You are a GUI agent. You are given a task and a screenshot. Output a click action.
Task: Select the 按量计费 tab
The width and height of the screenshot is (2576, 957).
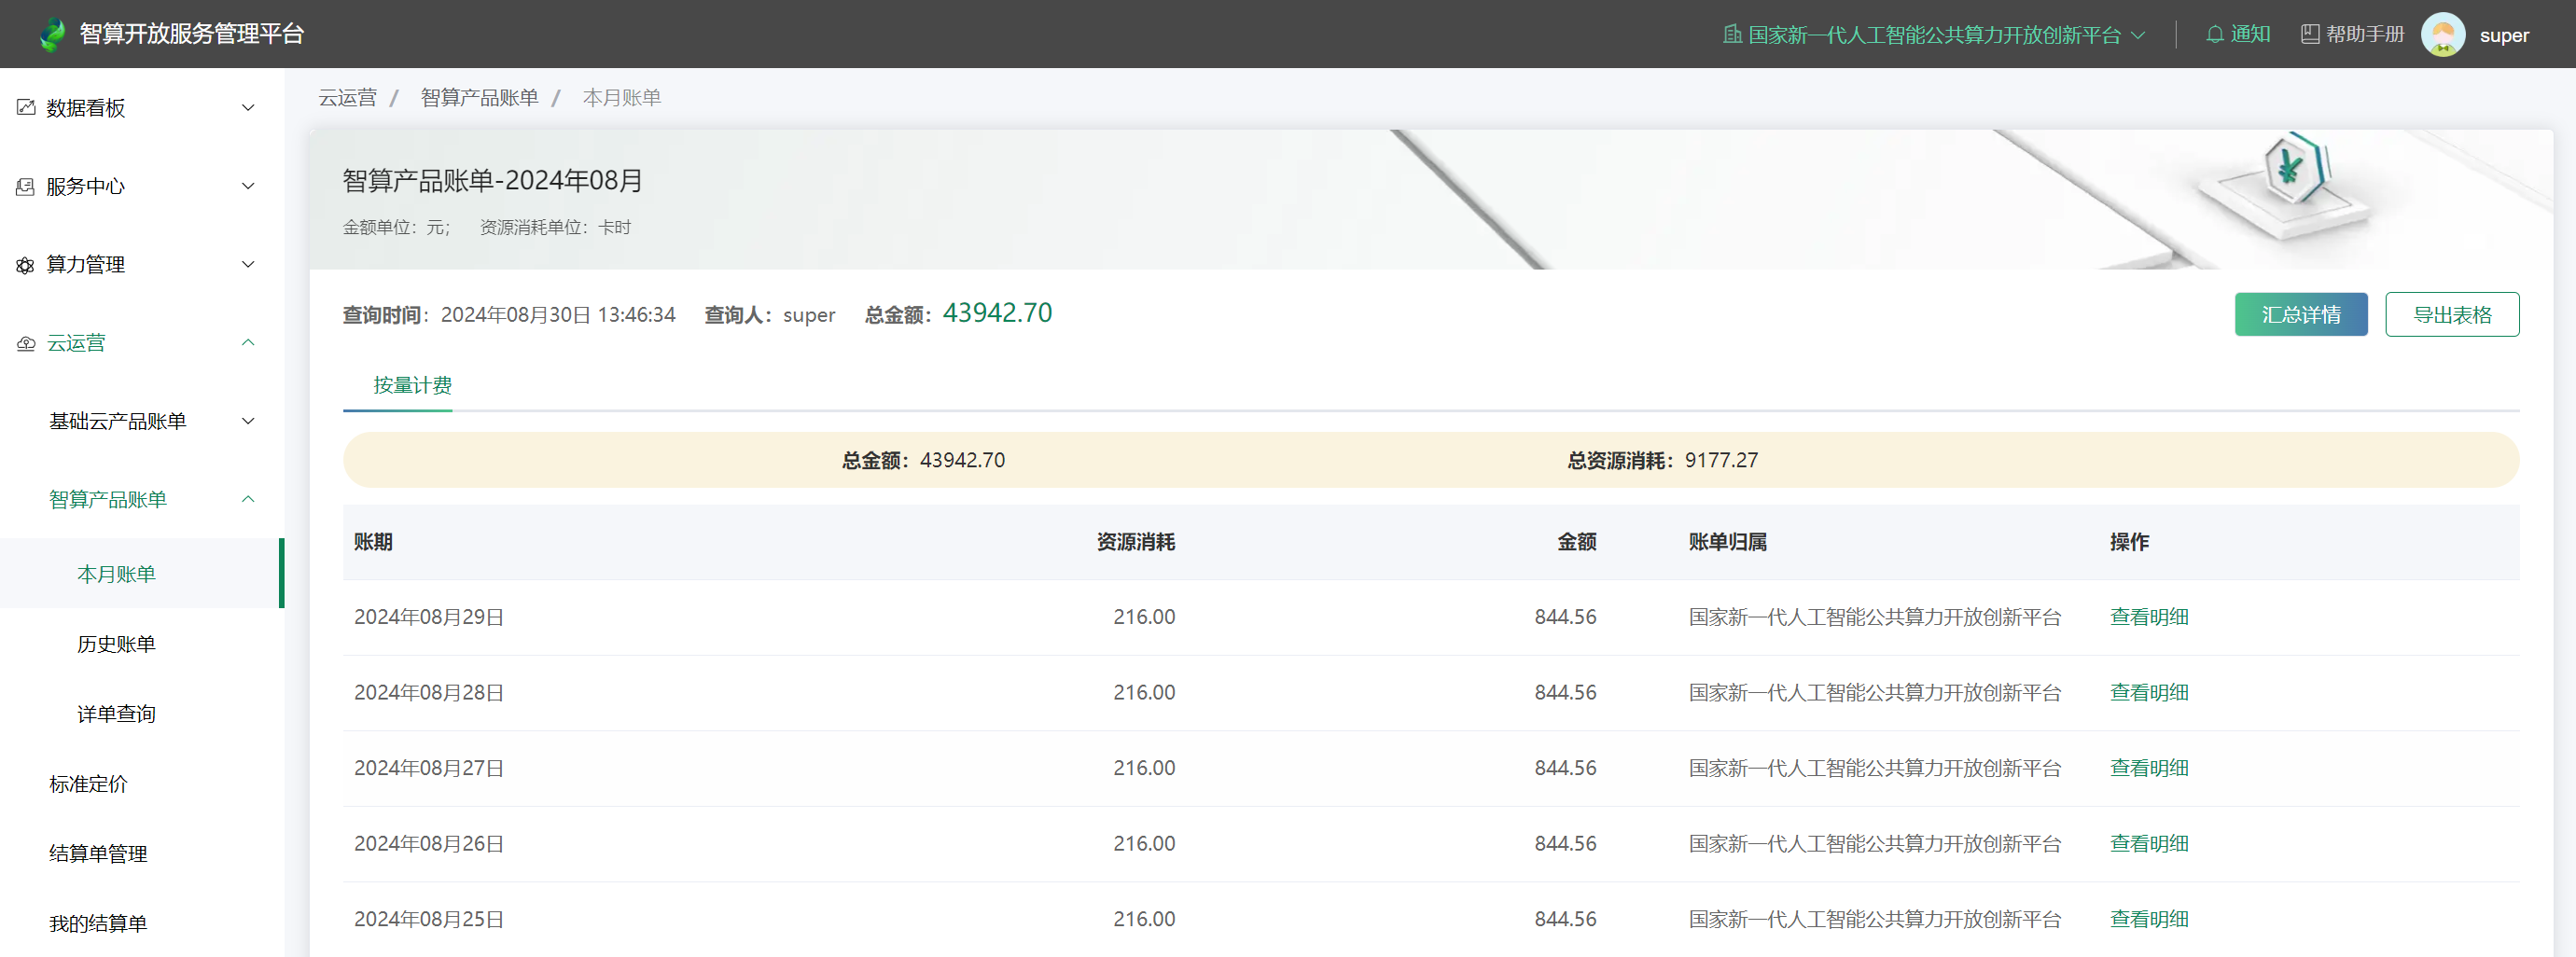(412, 386)
